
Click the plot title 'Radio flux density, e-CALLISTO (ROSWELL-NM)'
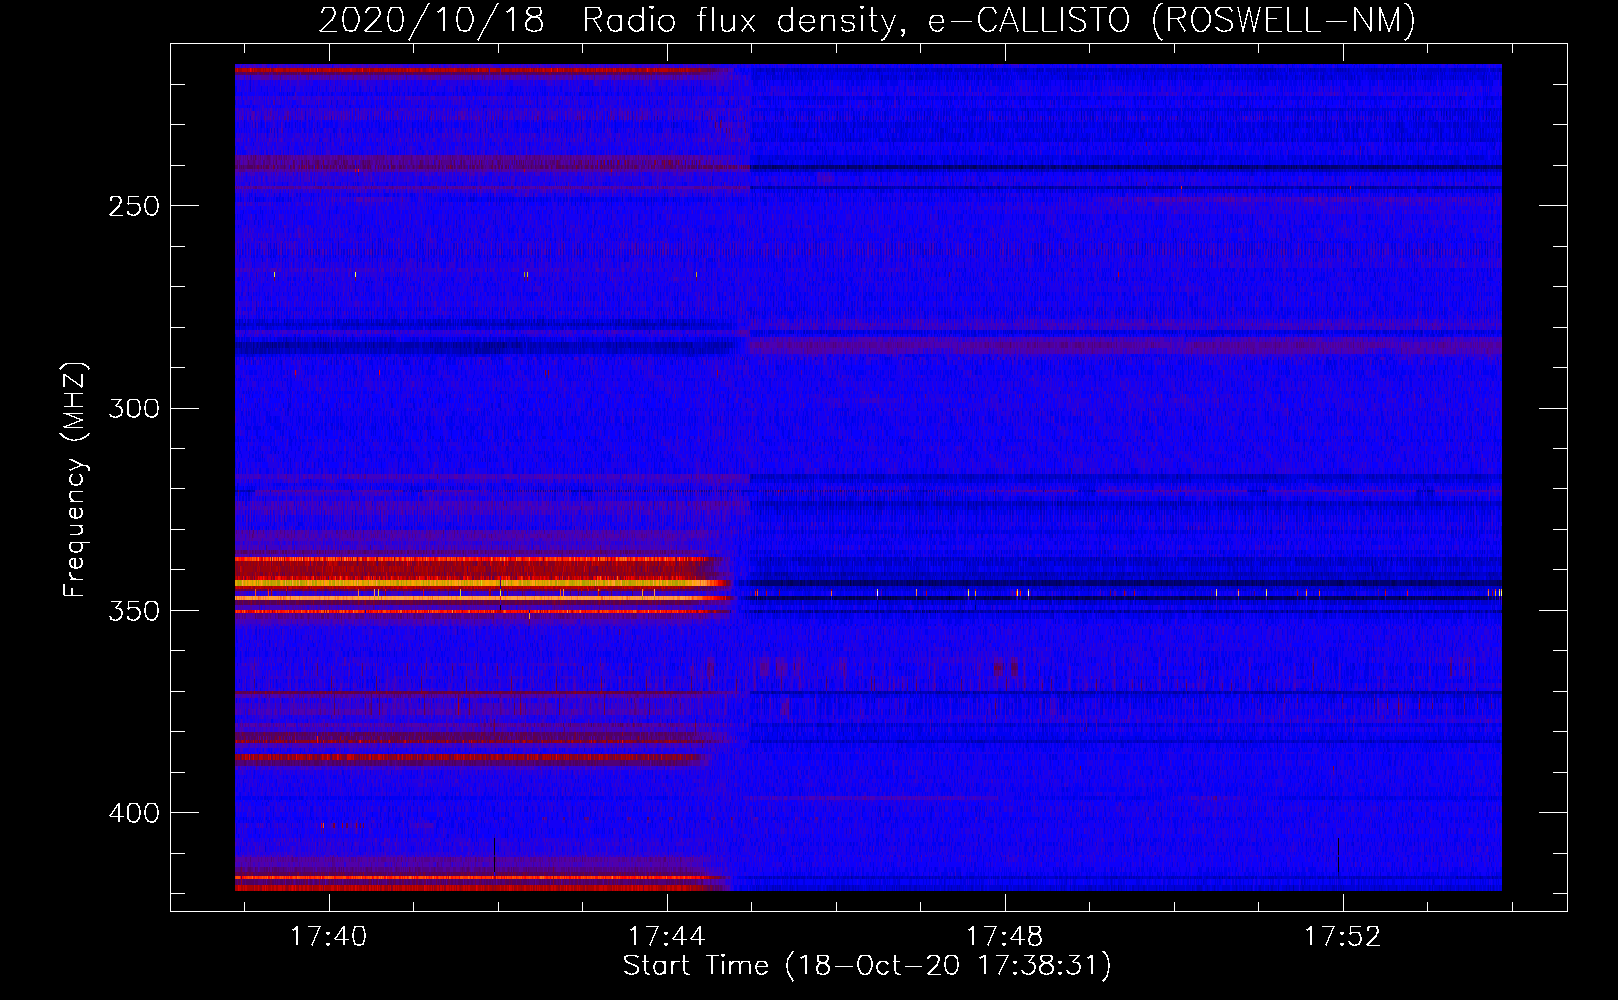point(999,20)
